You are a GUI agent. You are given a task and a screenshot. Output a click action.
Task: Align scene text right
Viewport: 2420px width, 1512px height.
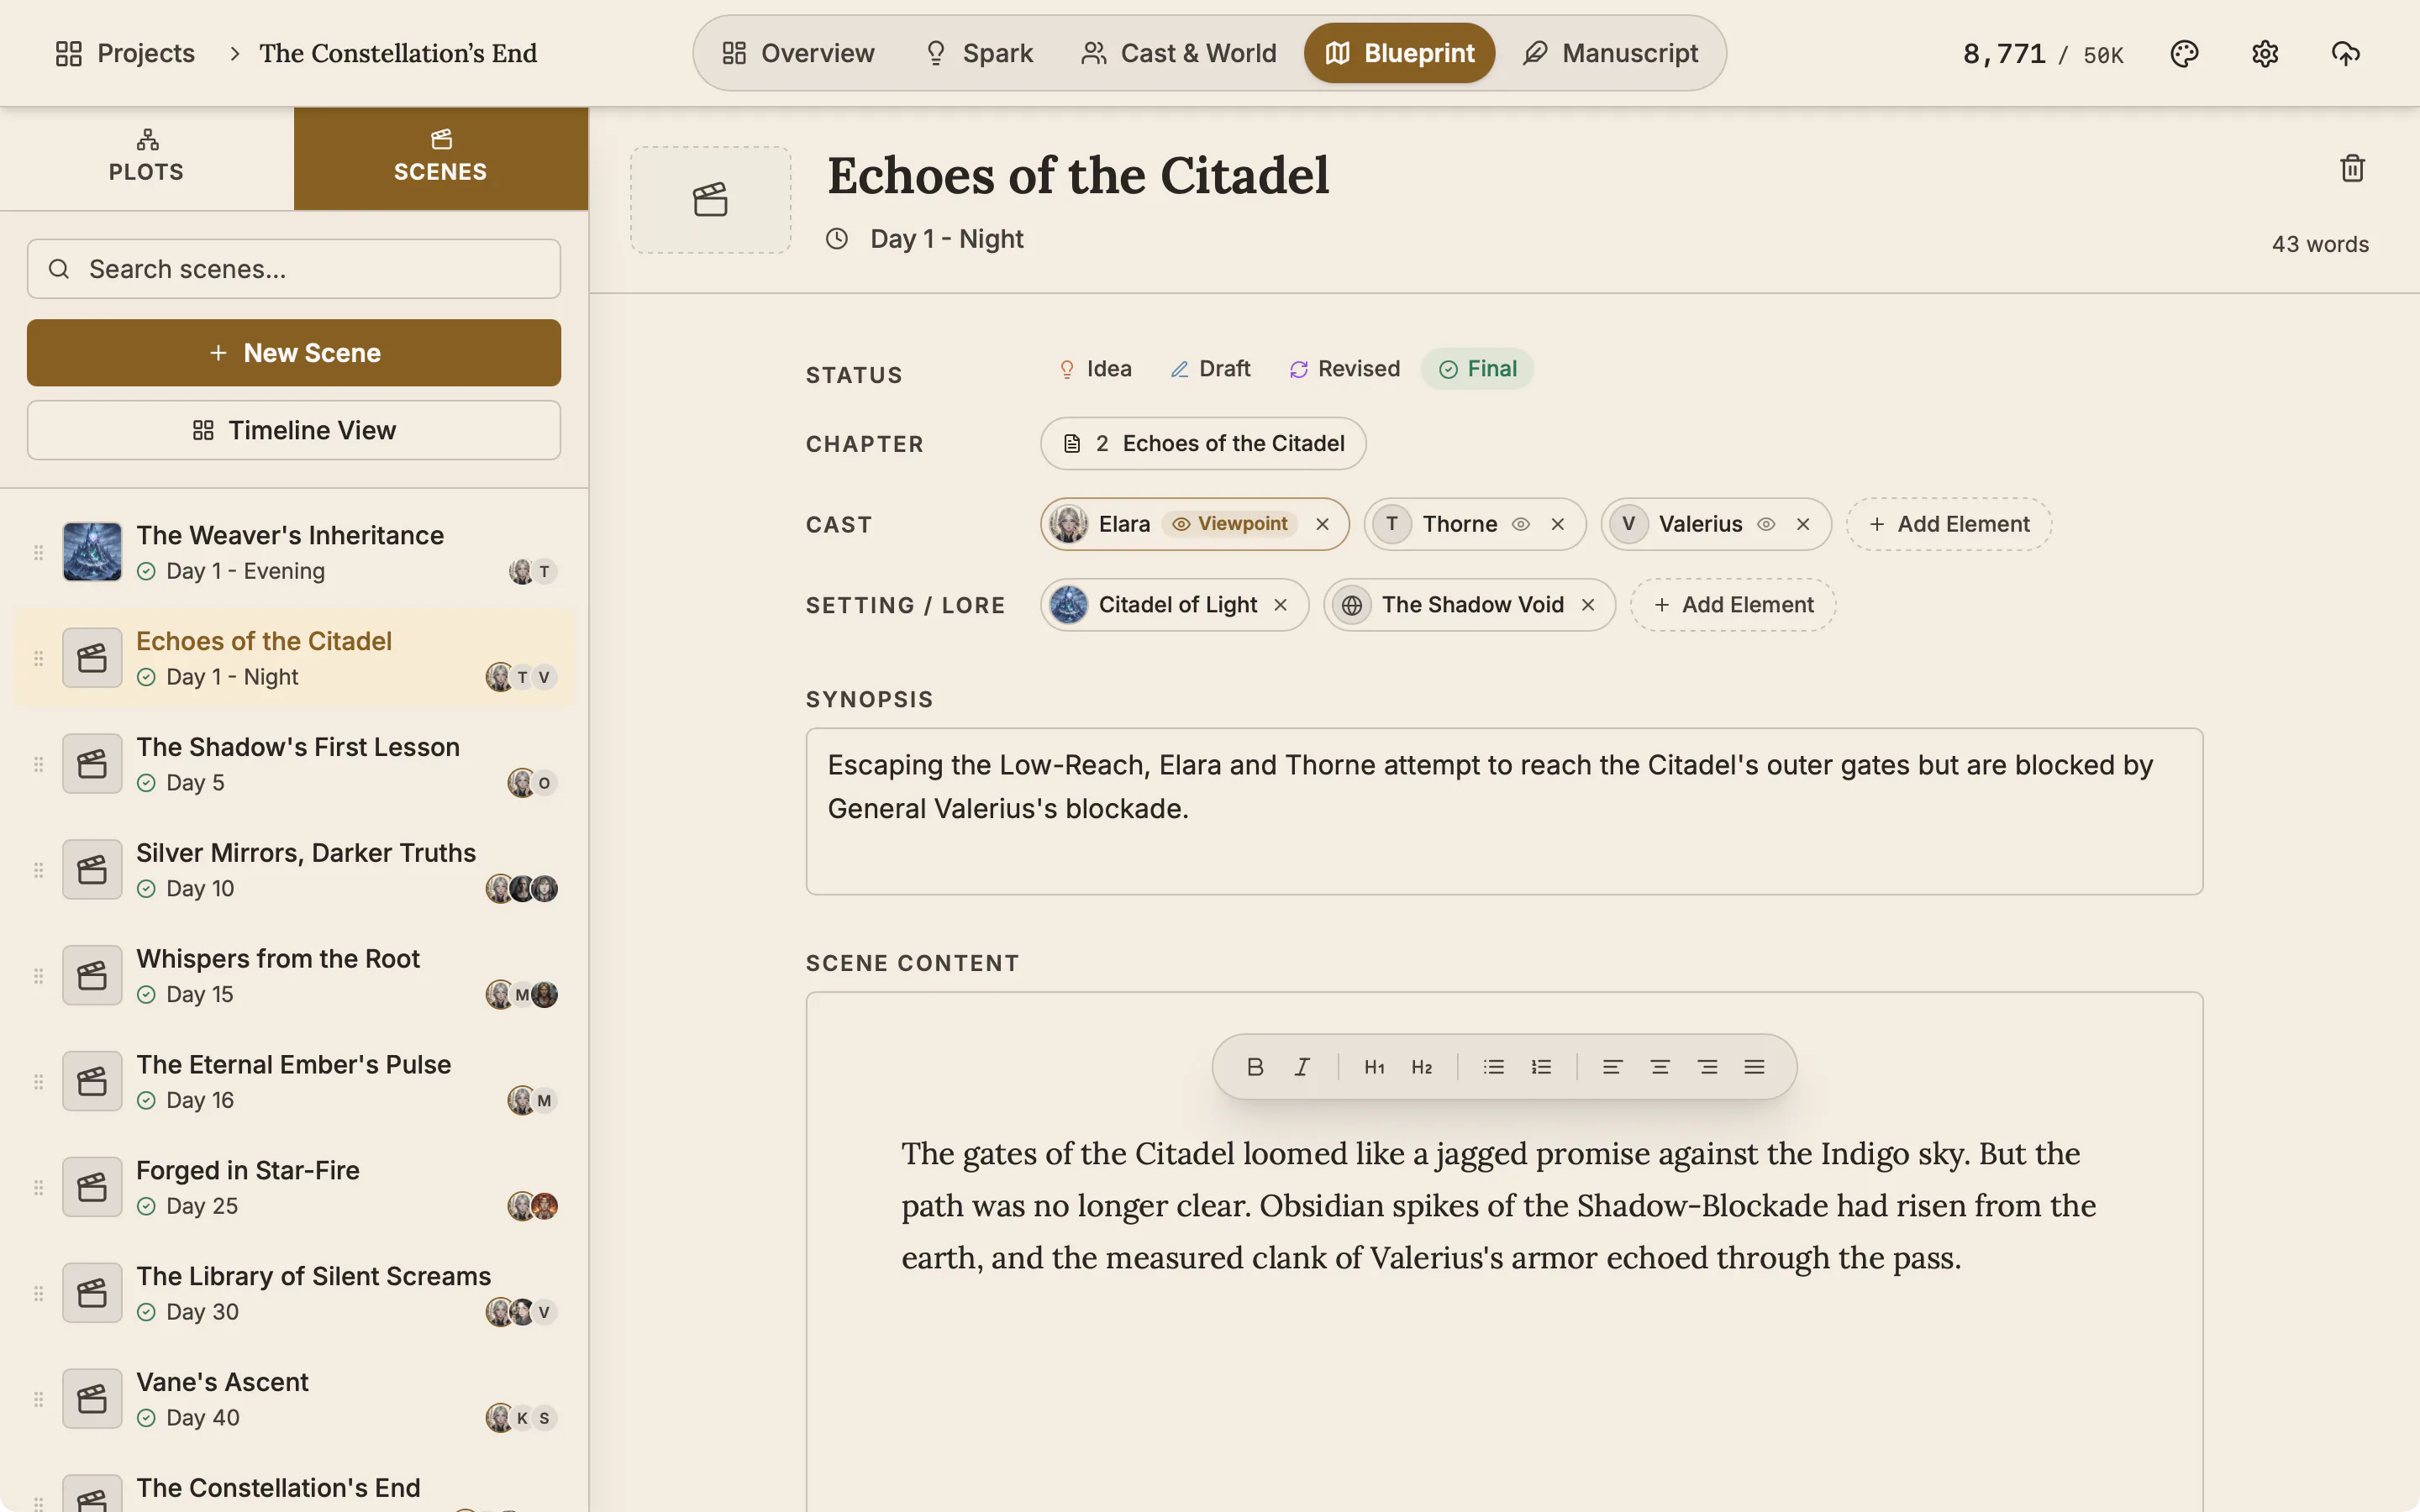pos(1707,1067)
